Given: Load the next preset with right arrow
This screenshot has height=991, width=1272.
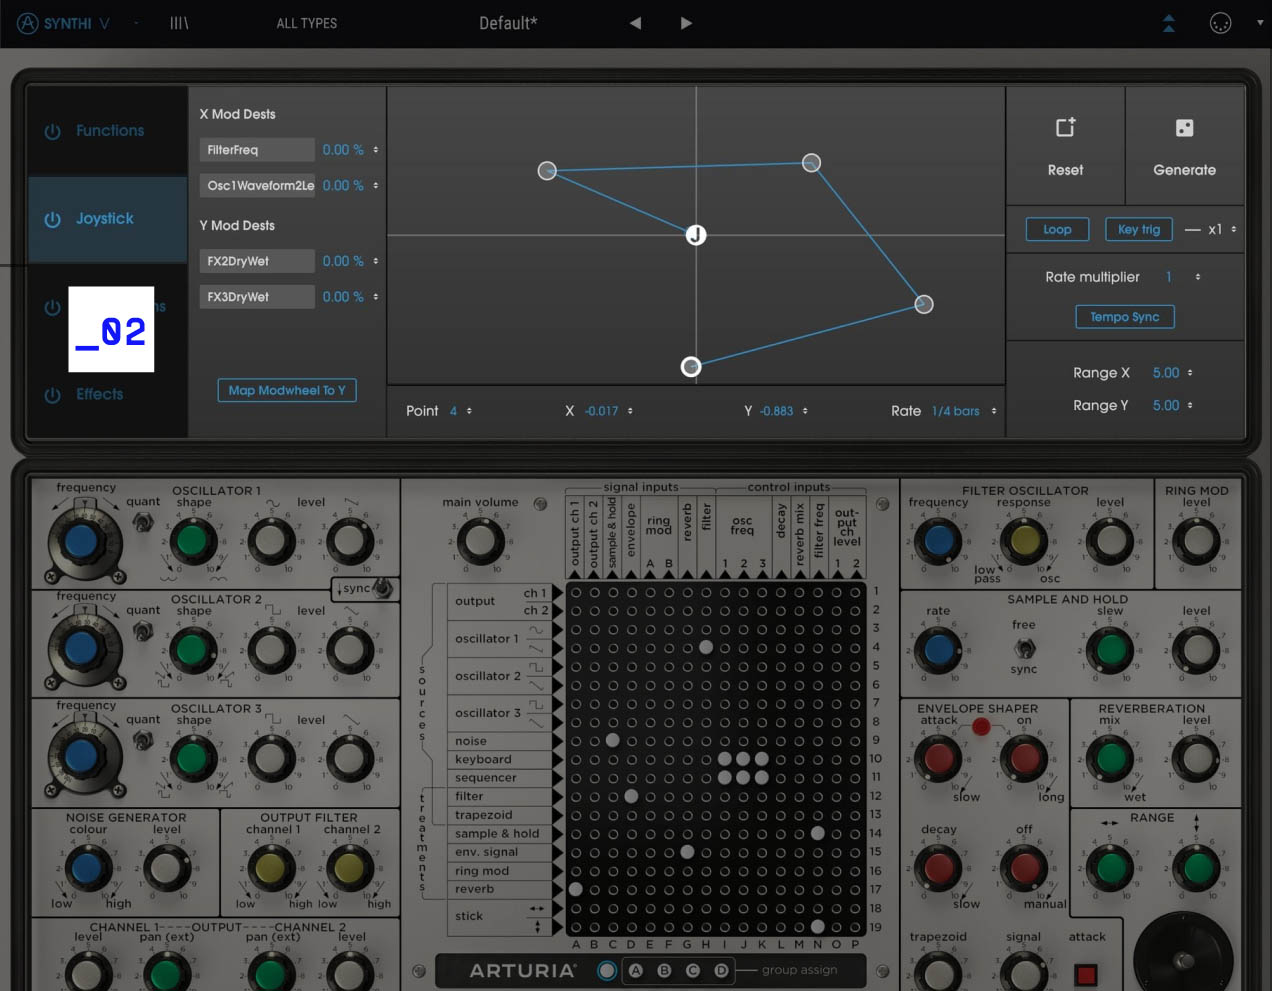Looking at the screenshot, I should 686,23.
